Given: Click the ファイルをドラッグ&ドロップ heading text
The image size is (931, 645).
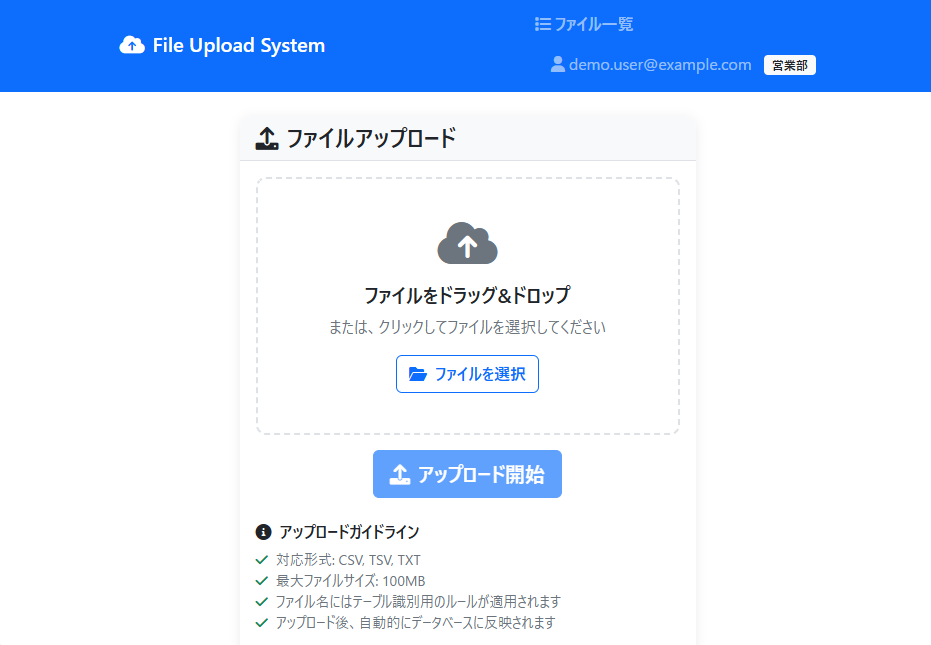Looking at the screenshot, I should [467, 295].
